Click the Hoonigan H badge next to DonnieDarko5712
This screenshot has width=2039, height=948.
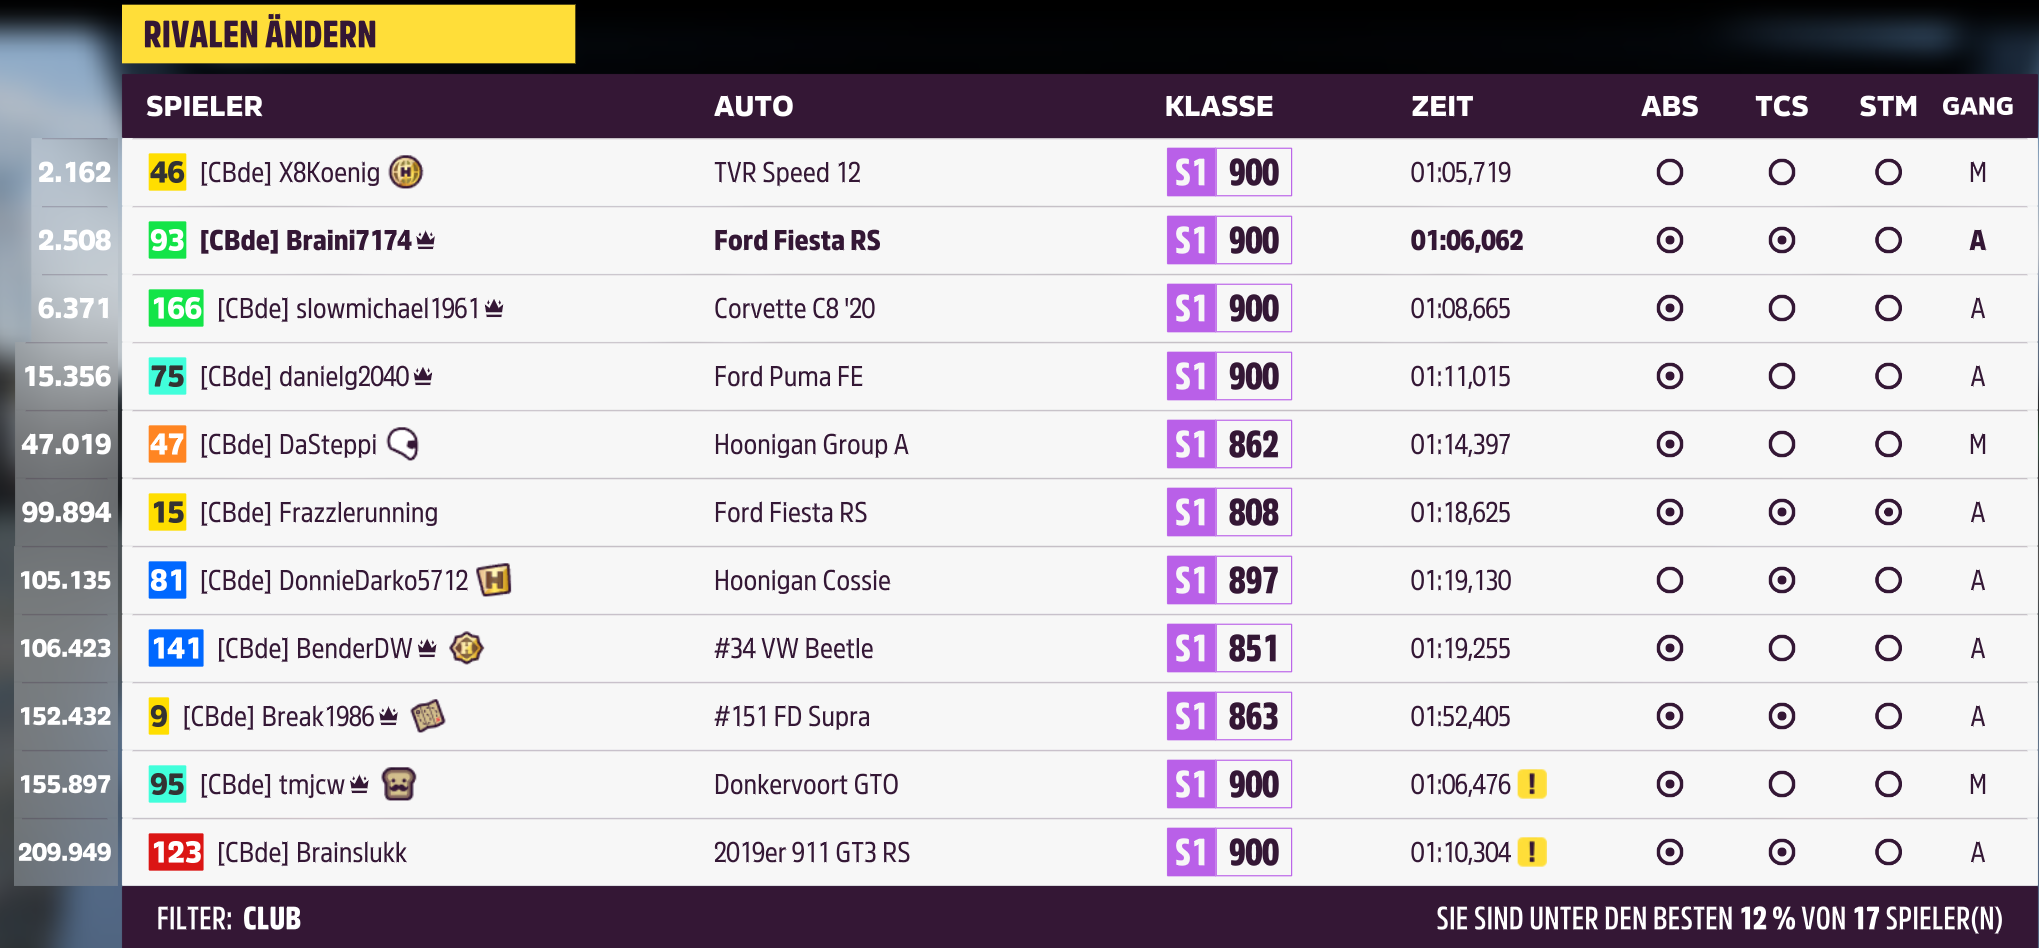[x=496, y=580]
